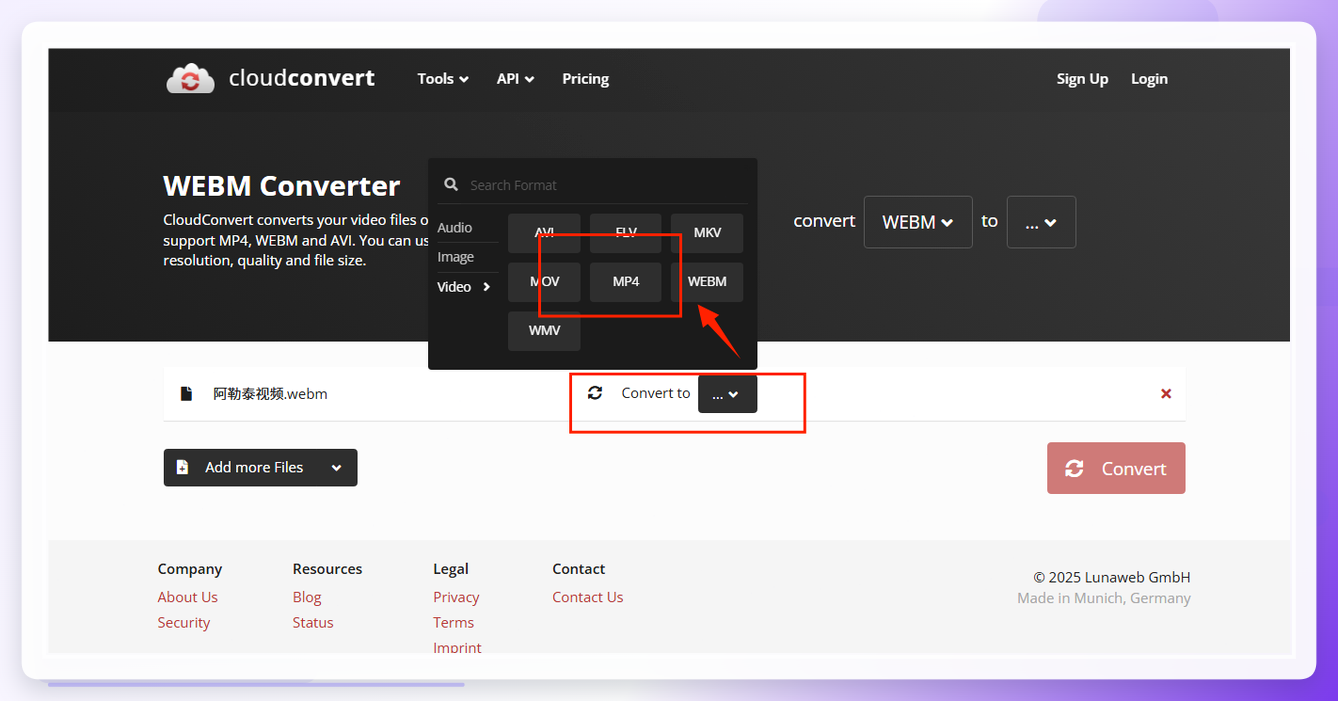Image resolution: width=1338 pixels, height=701 pixels.
Task: Click the refresh arrows icon before Convert to
Action: [x=595, y=393]
